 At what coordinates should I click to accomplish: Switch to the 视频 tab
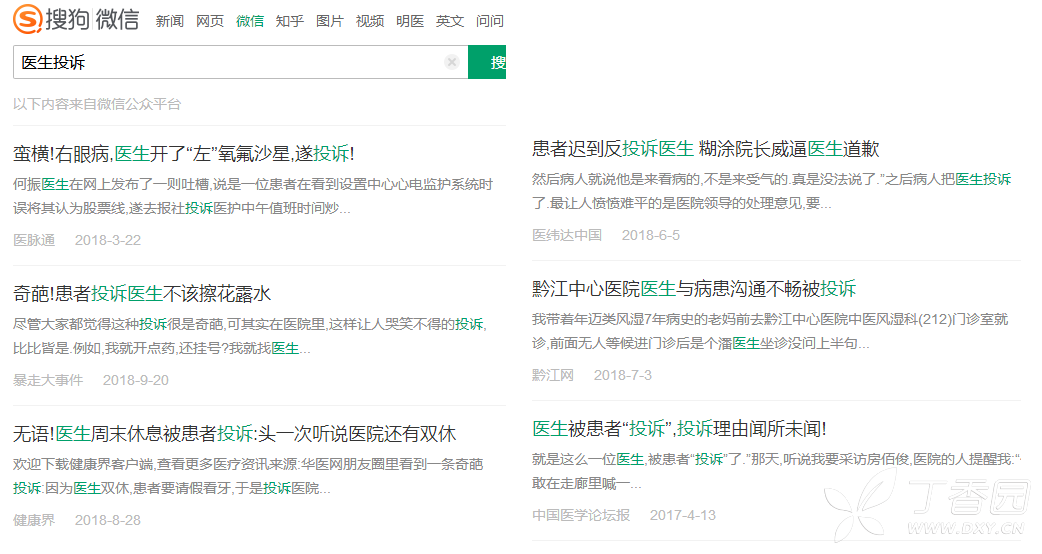tap(370, 21)
